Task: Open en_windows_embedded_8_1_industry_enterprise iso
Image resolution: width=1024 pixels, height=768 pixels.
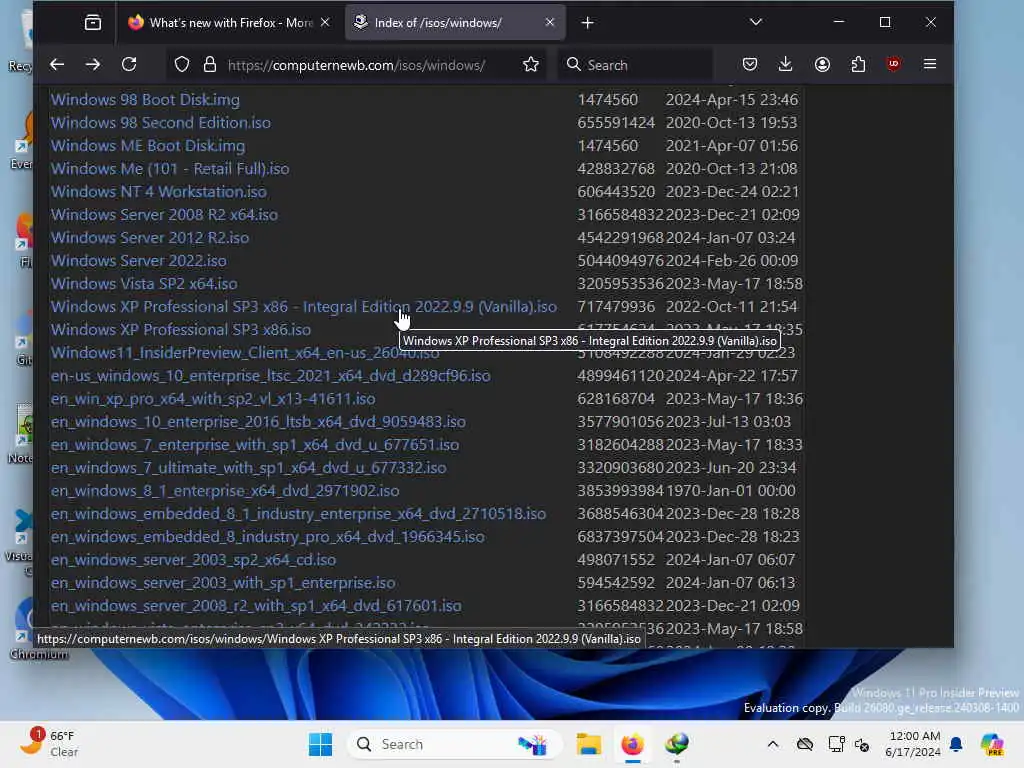Action: point(298,514)
